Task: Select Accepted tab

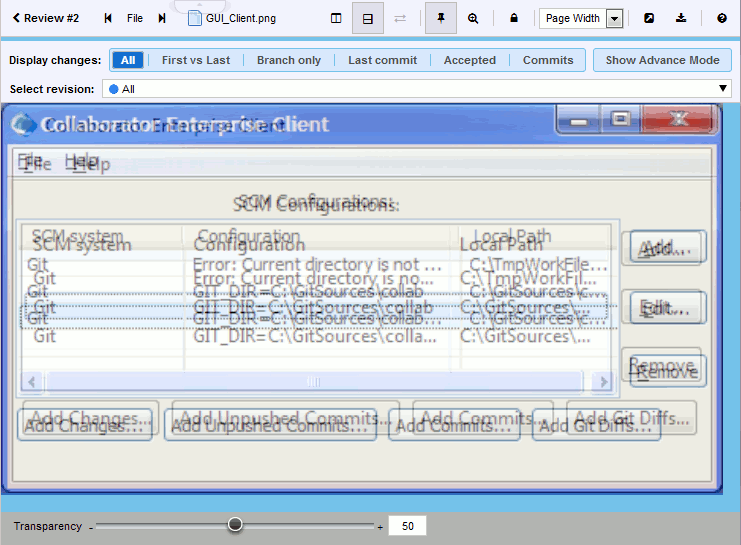Action: (x=470, y=60)
